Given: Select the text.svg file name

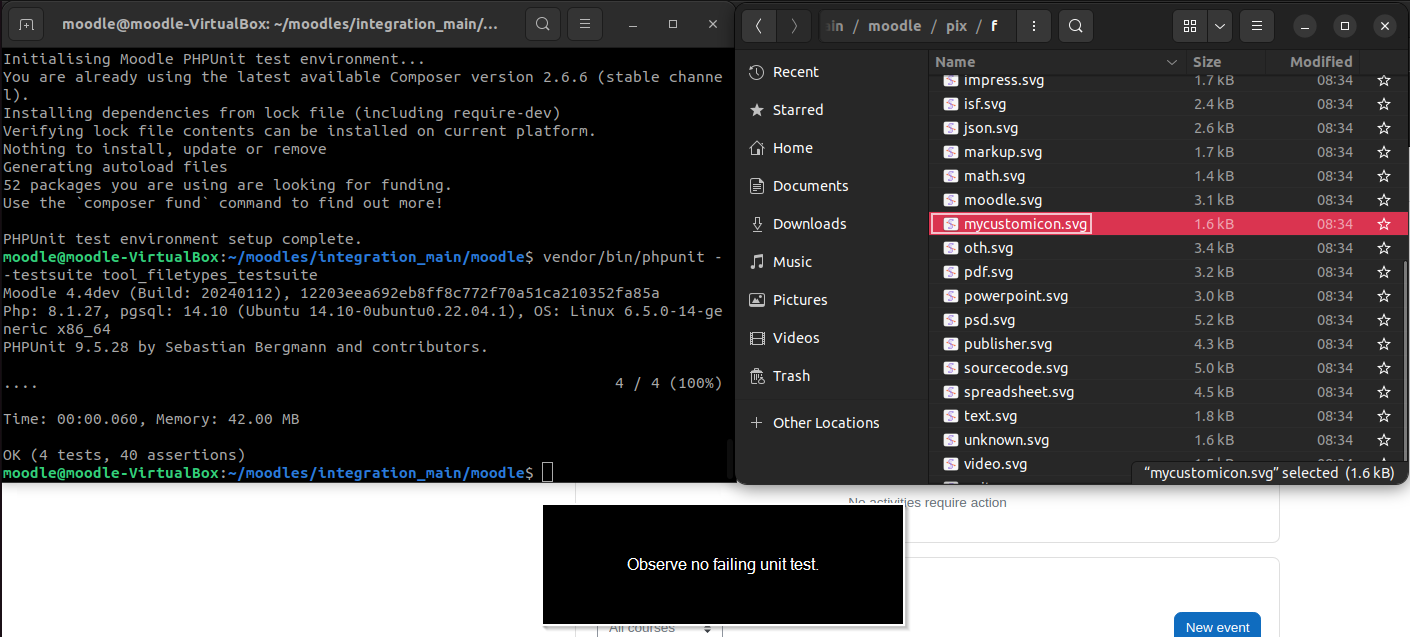Looking at the screenshot, I should 990,416.
